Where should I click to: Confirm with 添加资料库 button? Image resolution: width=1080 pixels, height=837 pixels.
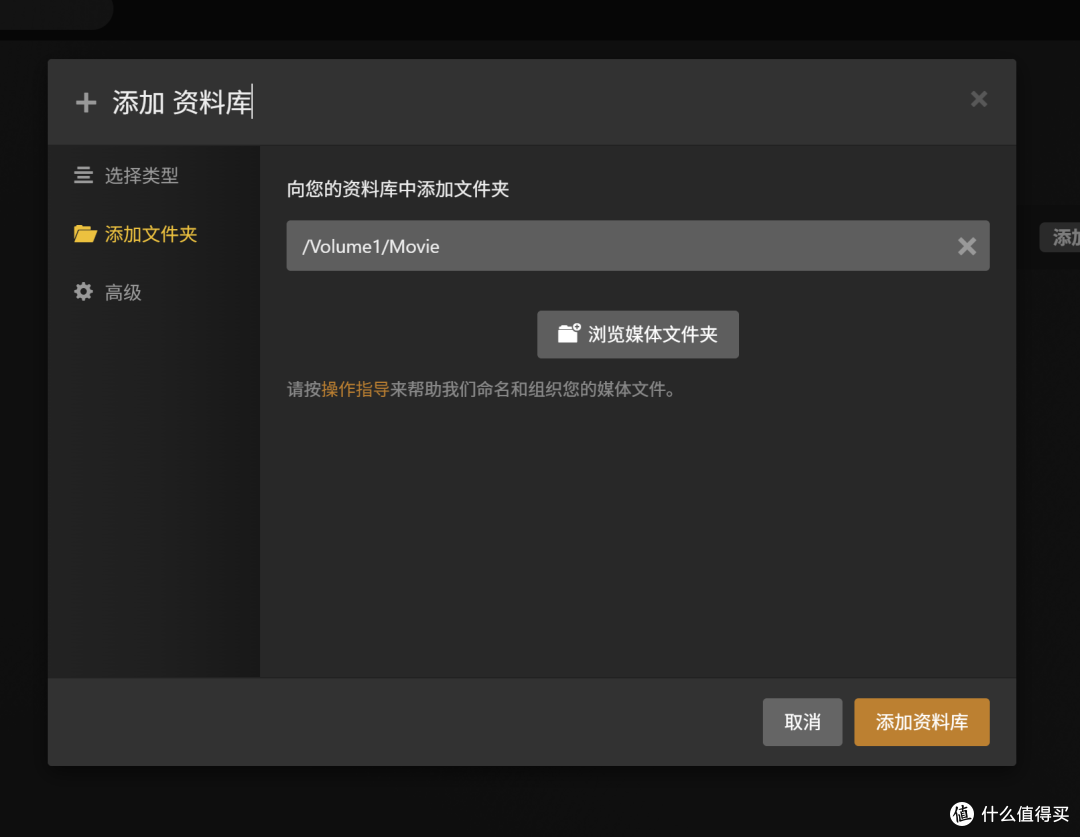pyautogui.click(x=922, y=722)
